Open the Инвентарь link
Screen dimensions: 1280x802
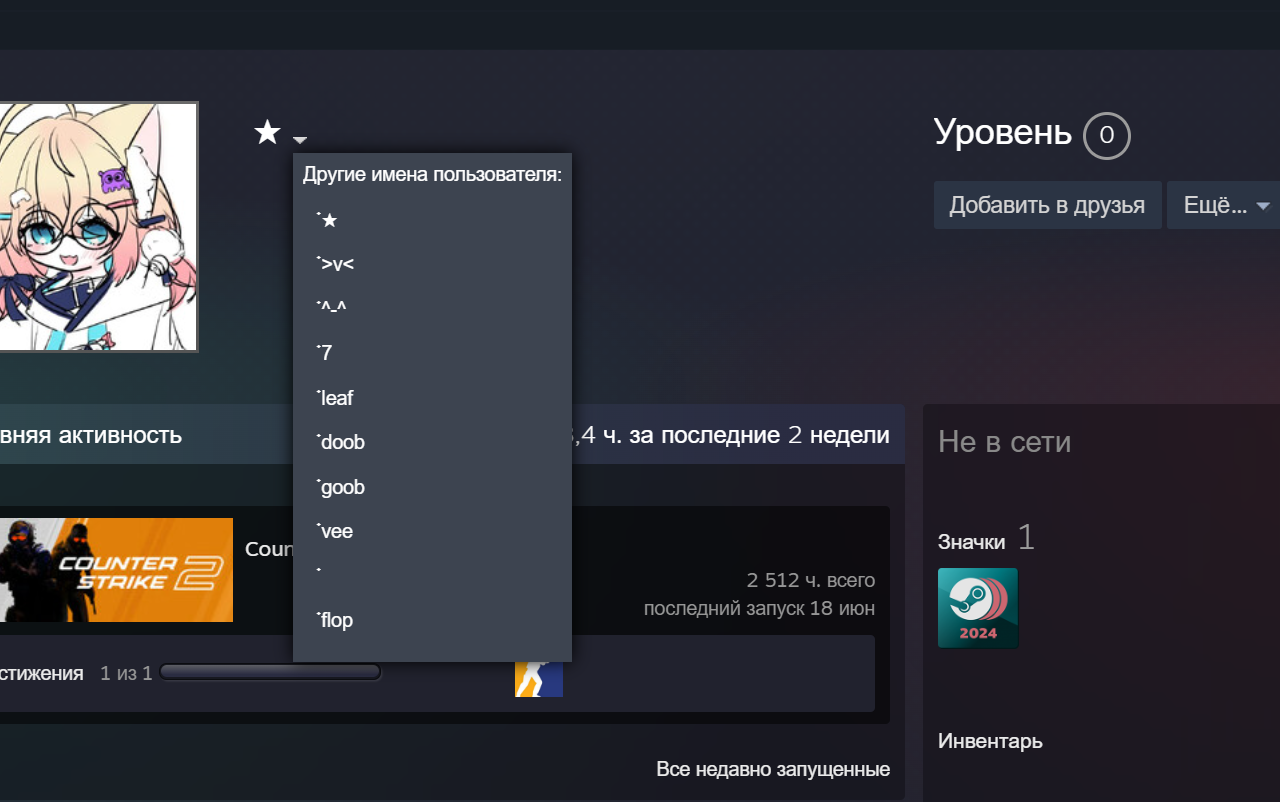coord(990,741)
